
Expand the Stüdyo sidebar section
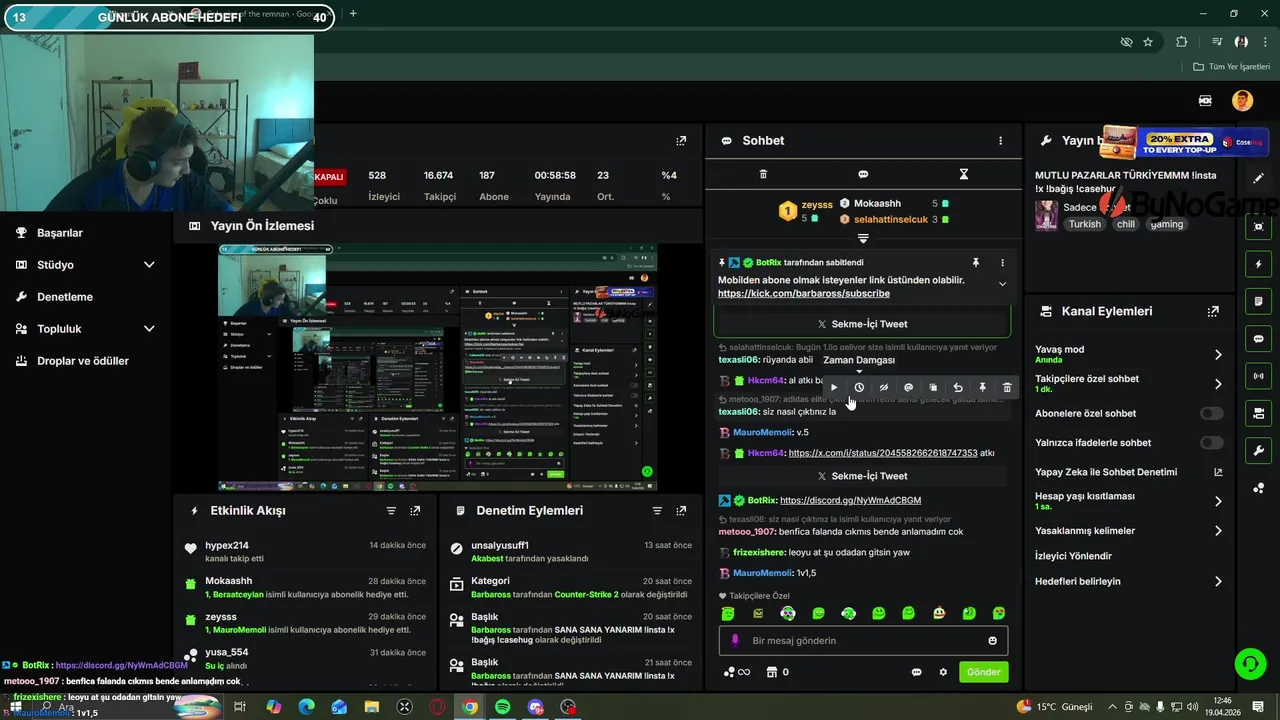tap(149, 265)
